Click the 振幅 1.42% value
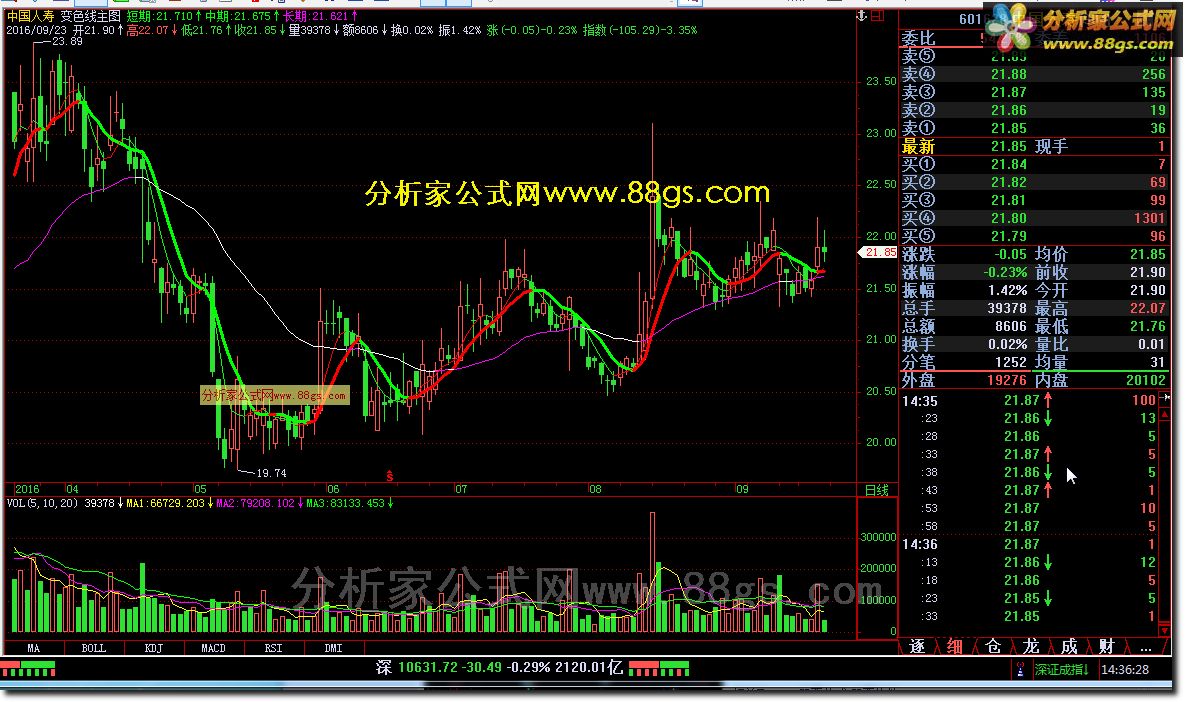 (x=1007, y=290)
